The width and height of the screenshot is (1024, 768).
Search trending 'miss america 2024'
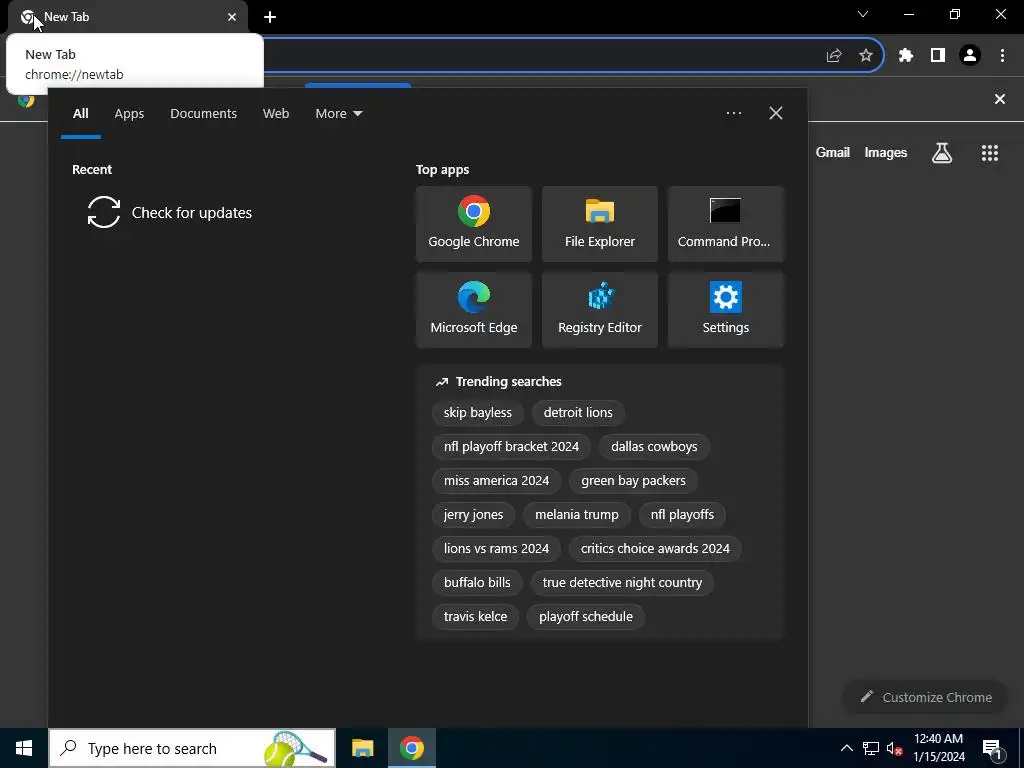click(496, 481)
